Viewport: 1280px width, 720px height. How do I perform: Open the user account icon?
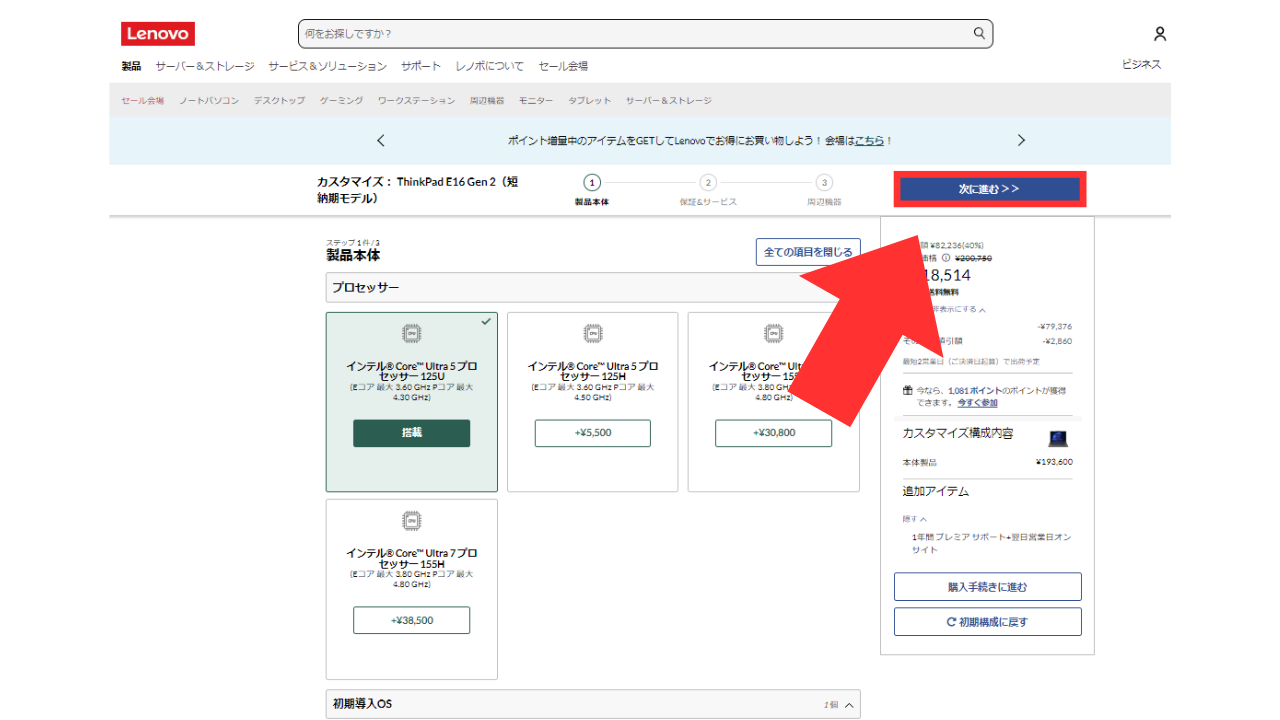(x=1159, y=34)
